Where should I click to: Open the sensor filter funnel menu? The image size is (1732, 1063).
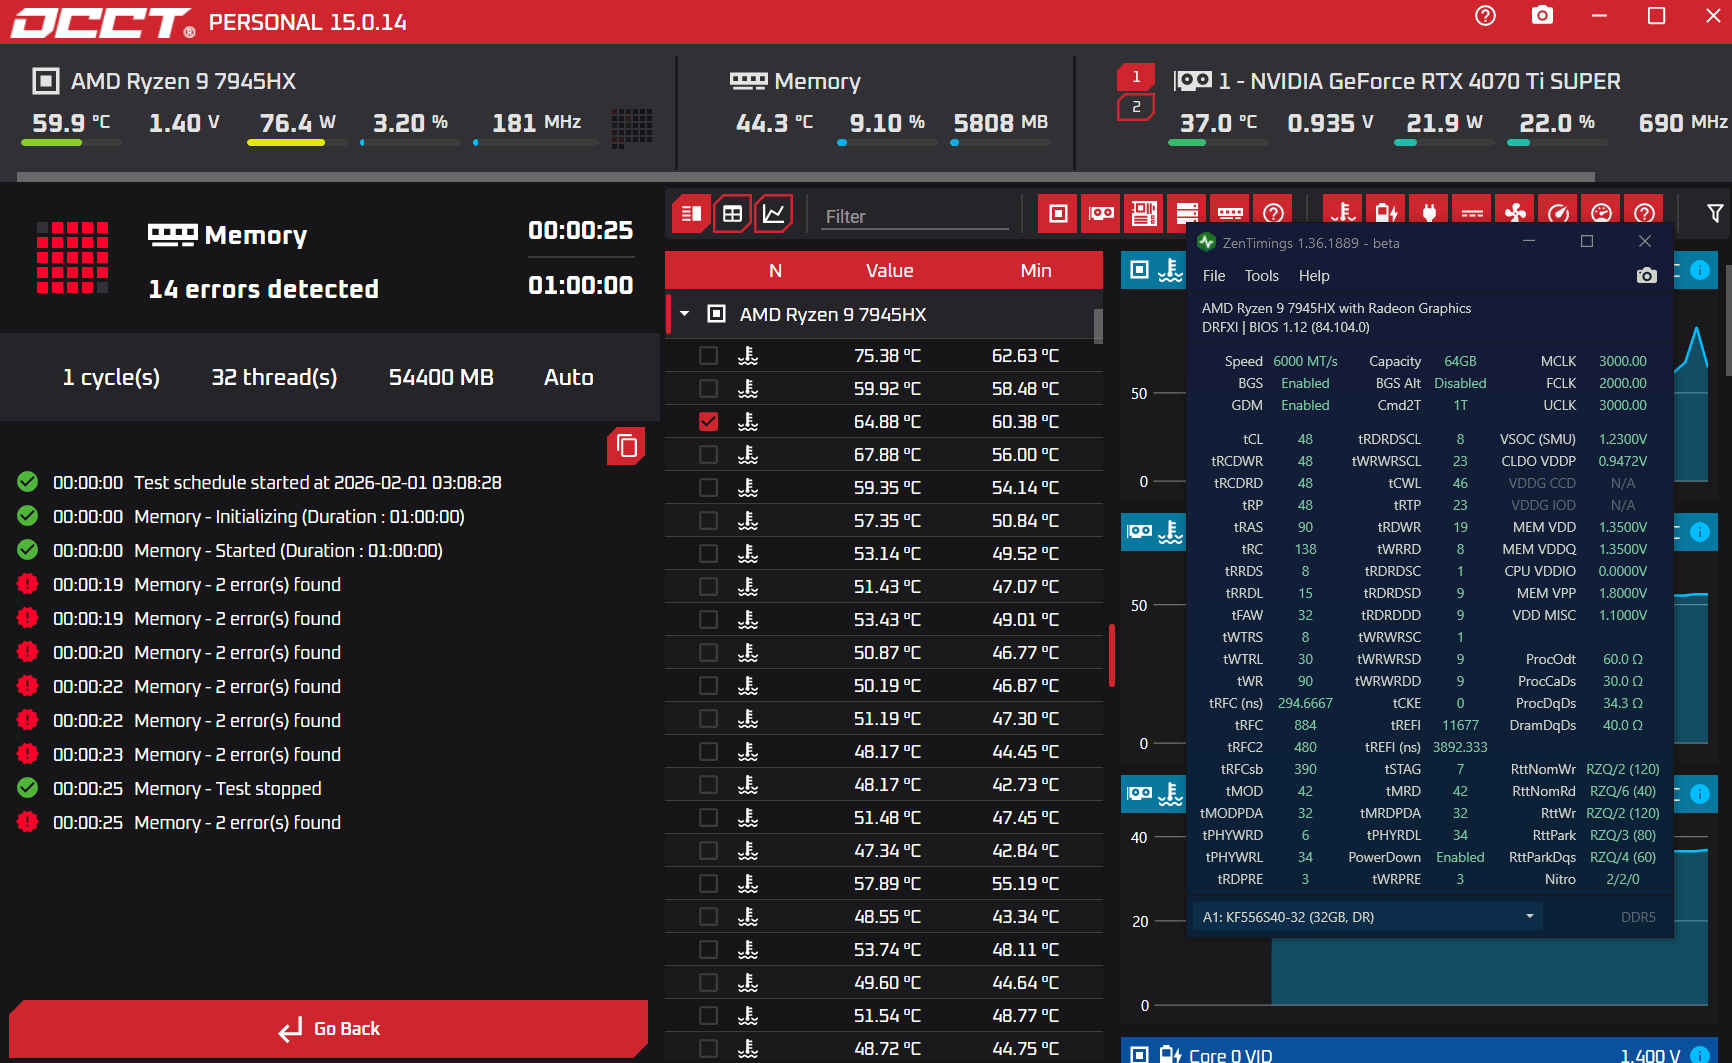pos(1714,213)
